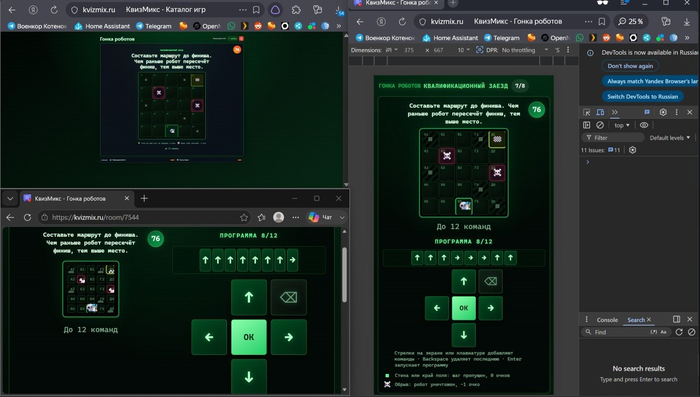Open Edge settings and more ellipsis menu
Viewport: 700px width, 397px height.
click(296, 217)
